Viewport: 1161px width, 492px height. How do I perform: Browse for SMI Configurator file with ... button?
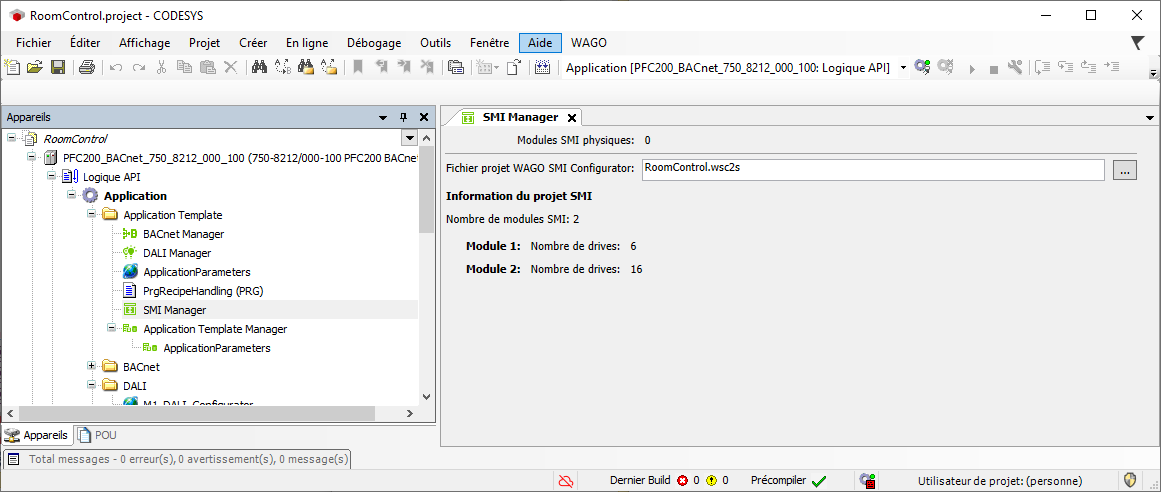(x=1124, y=170)
